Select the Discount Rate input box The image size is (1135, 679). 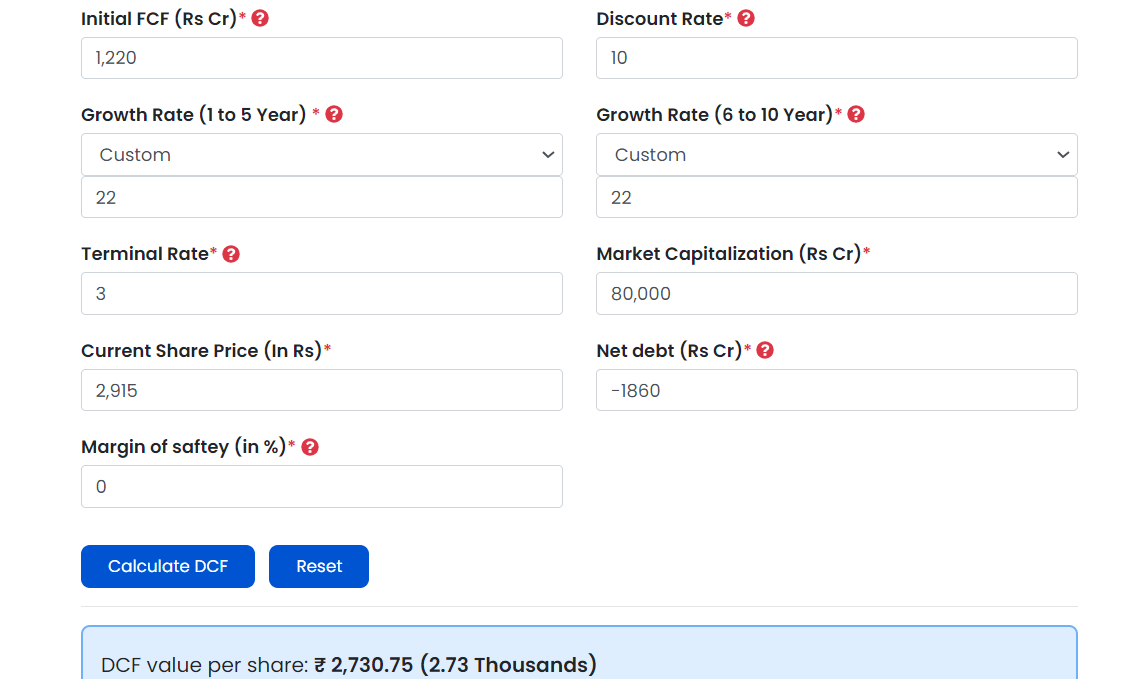tap(837, 58)
